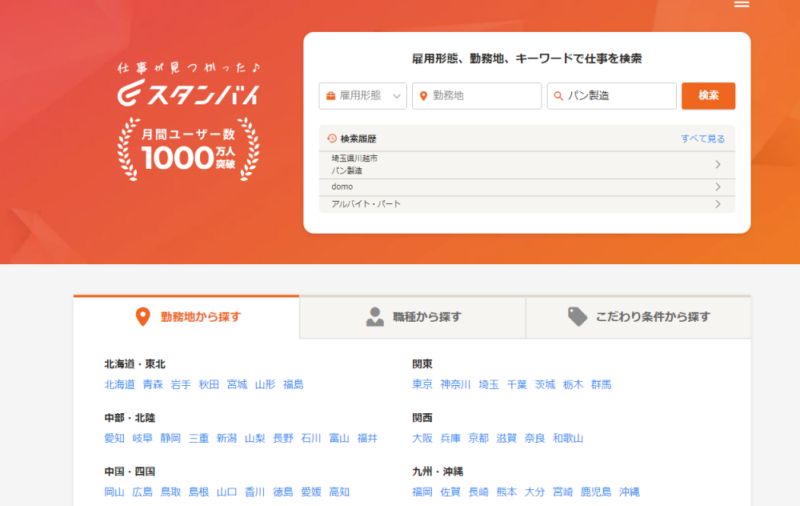The width and height of the screenshot is (800, 506).
Task: Click the person icon on 職種から探す tab
Action: click(x=375, y=317)
